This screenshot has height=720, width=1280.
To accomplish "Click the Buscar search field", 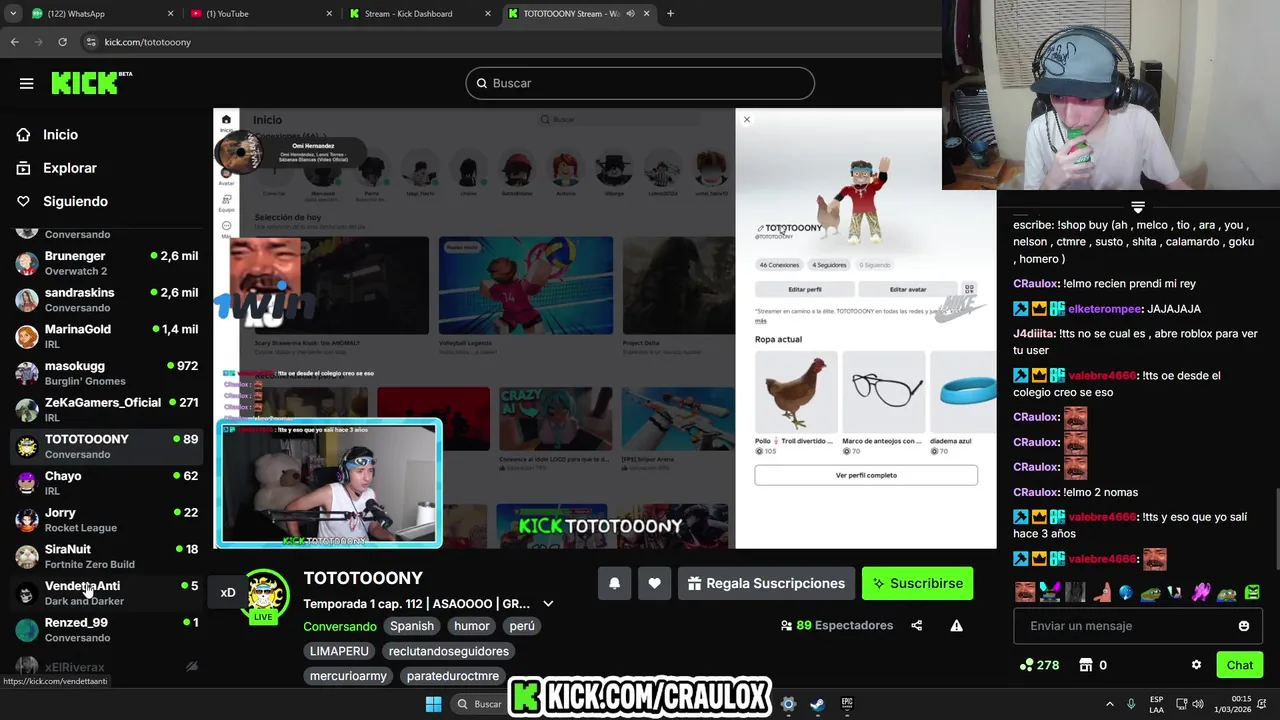I will (640, 83).
